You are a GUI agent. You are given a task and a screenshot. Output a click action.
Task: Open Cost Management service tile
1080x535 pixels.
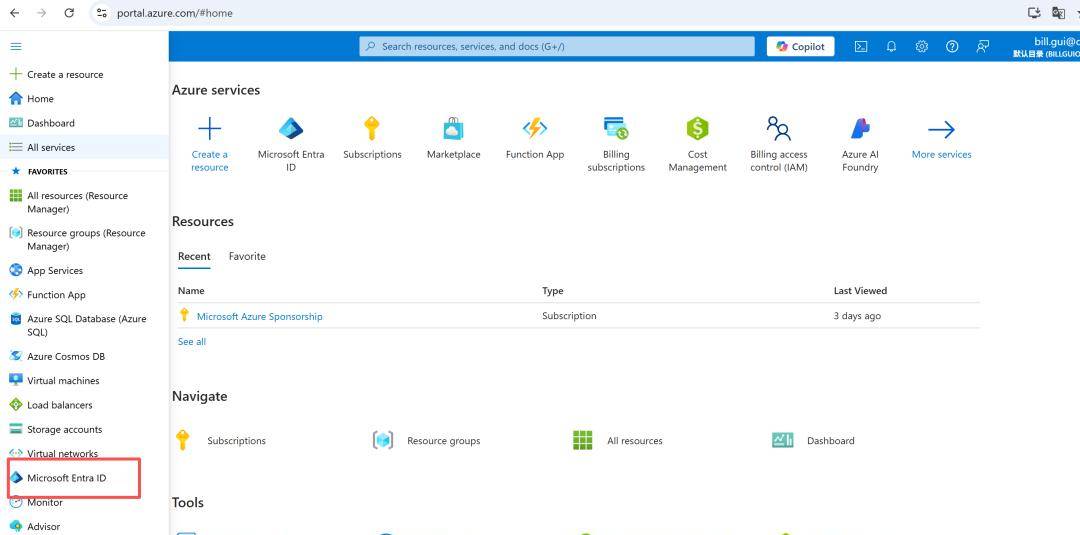[697, 145]
